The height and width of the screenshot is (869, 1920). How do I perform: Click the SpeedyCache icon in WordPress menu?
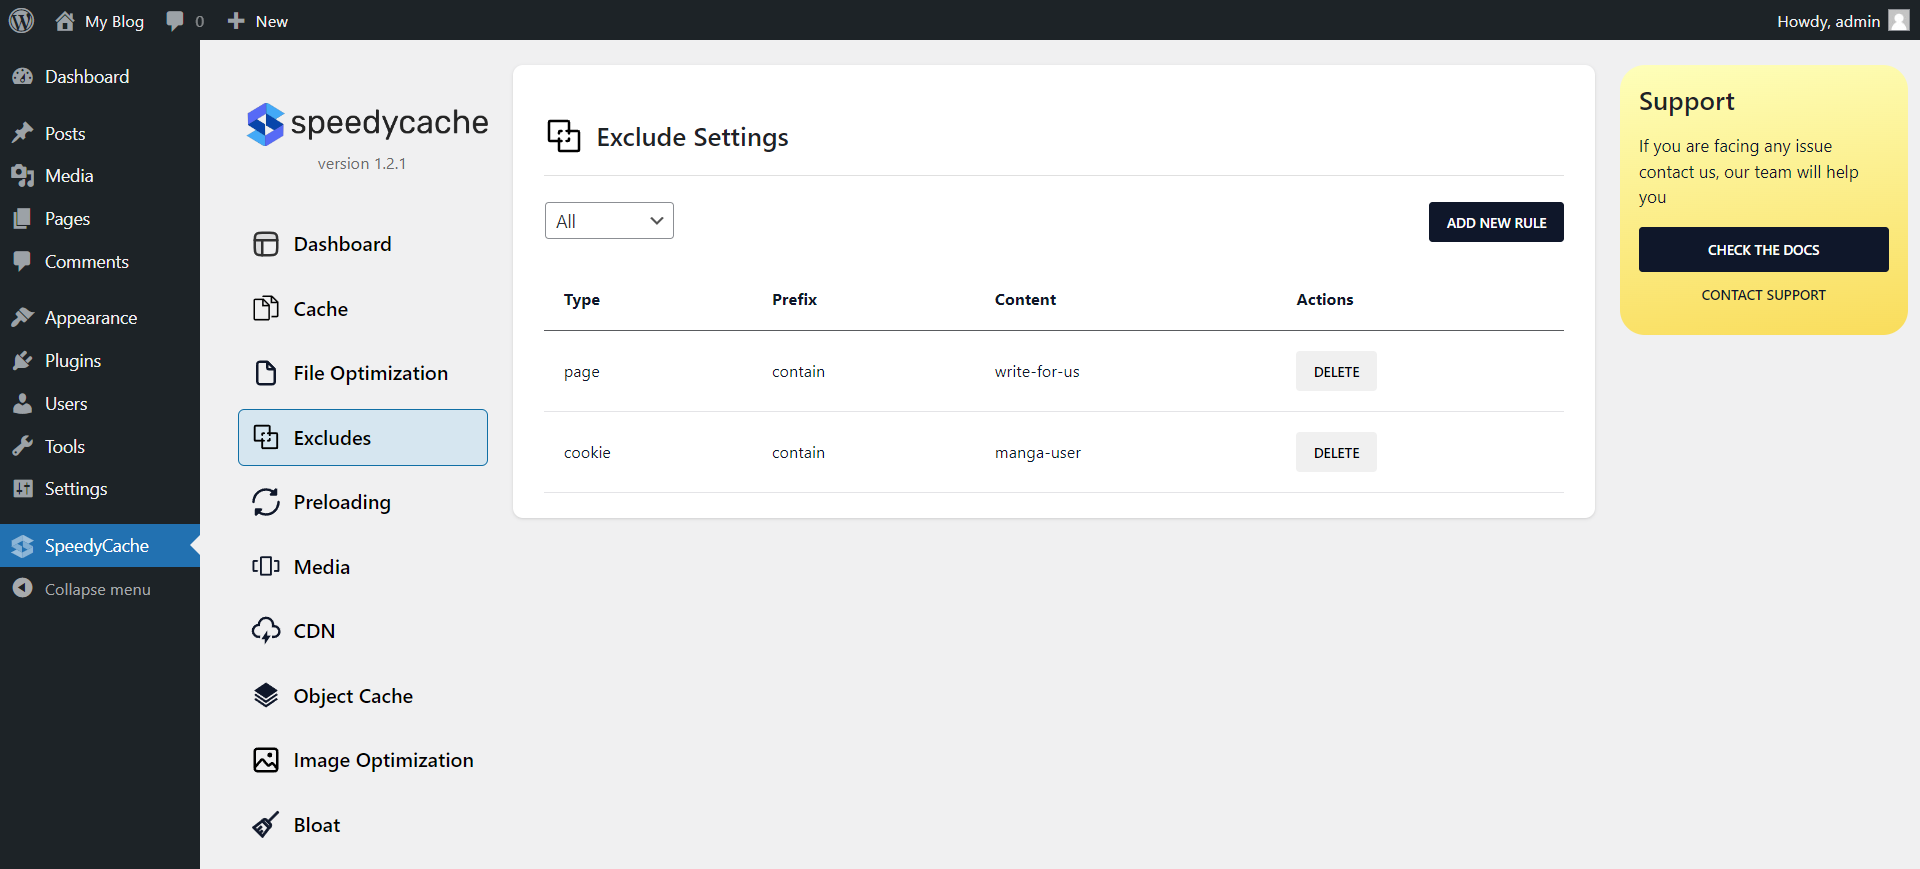pos(22,546)
